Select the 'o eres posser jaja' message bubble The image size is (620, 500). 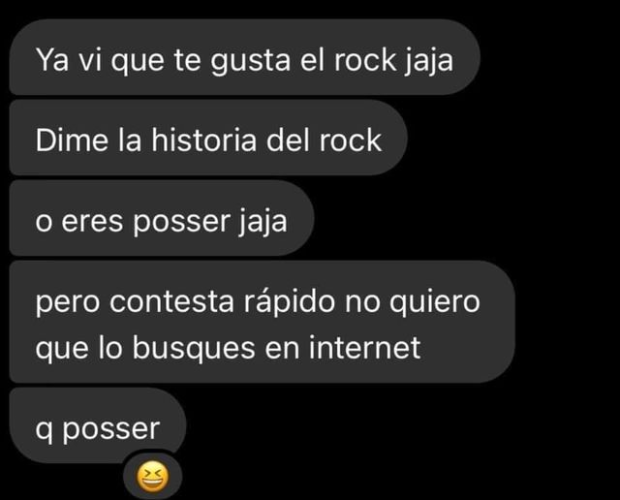point(162,218)
